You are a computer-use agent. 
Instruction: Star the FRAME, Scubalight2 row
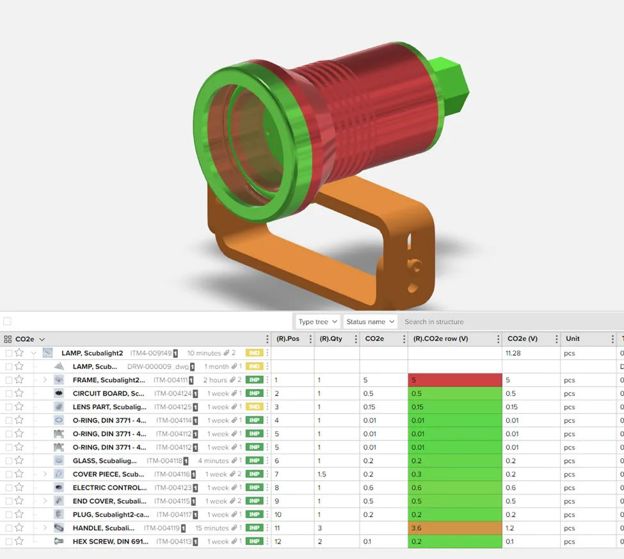[x=18, y=380]
